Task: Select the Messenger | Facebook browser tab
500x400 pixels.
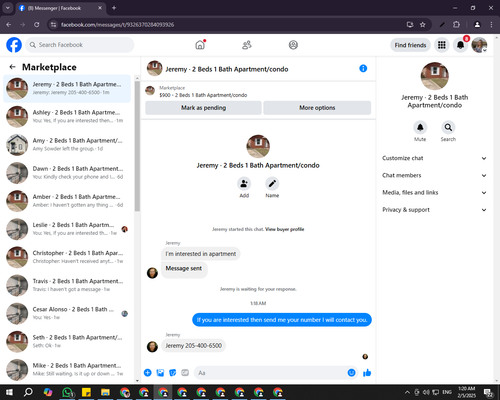Action: pyautogui.click(x=60, y=8)
